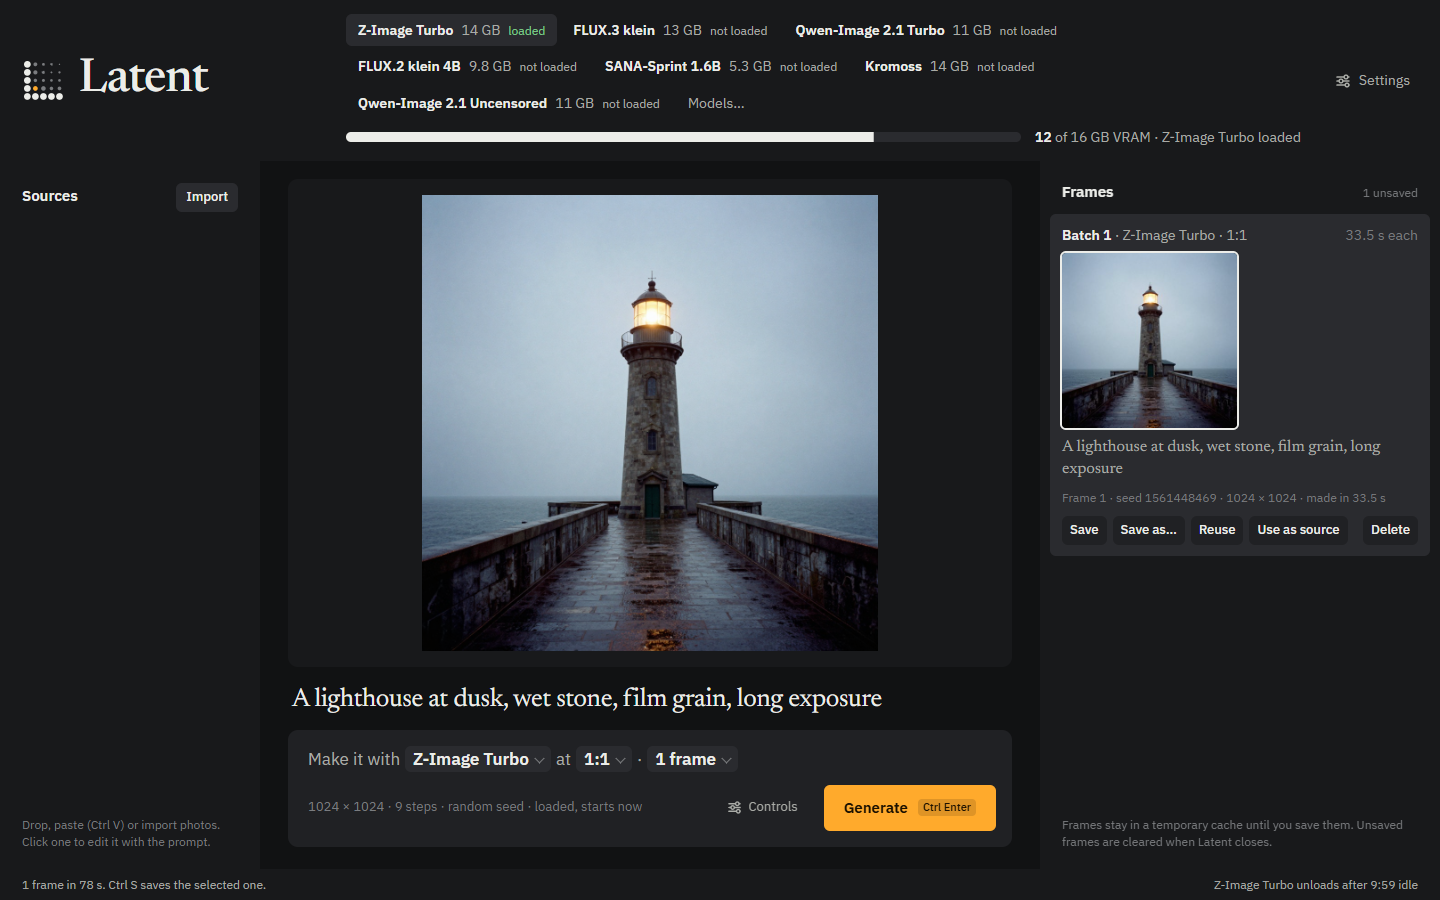This screenshot has height=900, width=1440.
Task: Expand the 1 frame count dropdown
Action: 693,759
